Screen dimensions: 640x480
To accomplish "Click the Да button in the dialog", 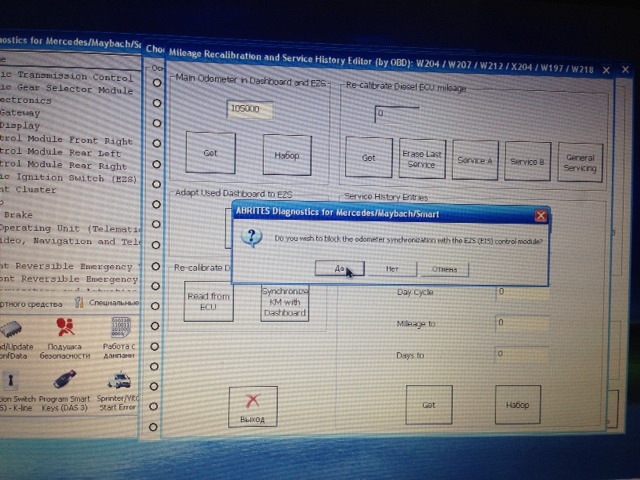I will tap(340, 269).
